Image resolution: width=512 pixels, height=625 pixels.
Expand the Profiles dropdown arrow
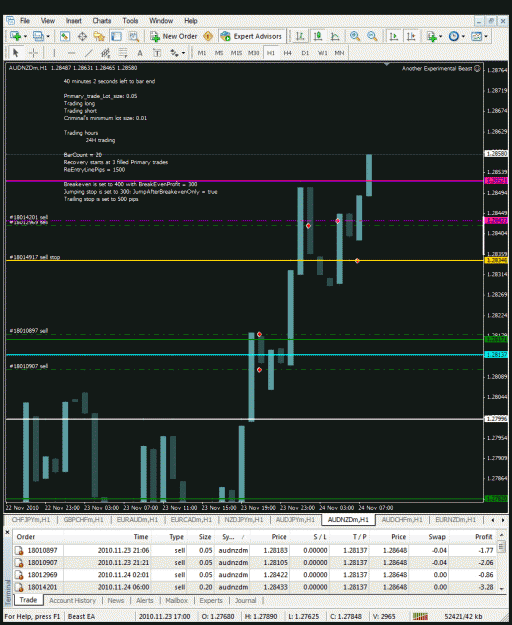coord(48,36)
